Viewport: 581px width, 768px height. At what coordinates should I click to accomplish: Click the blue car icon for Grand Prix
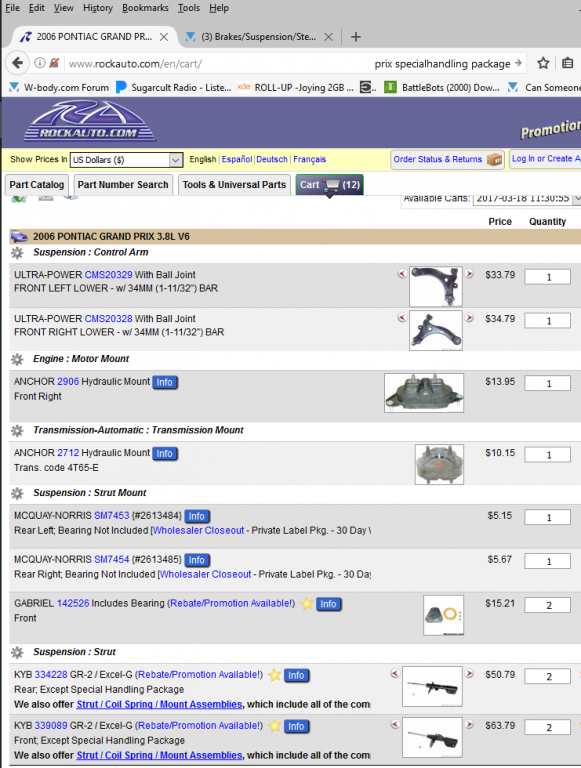(x=19, y=237)
